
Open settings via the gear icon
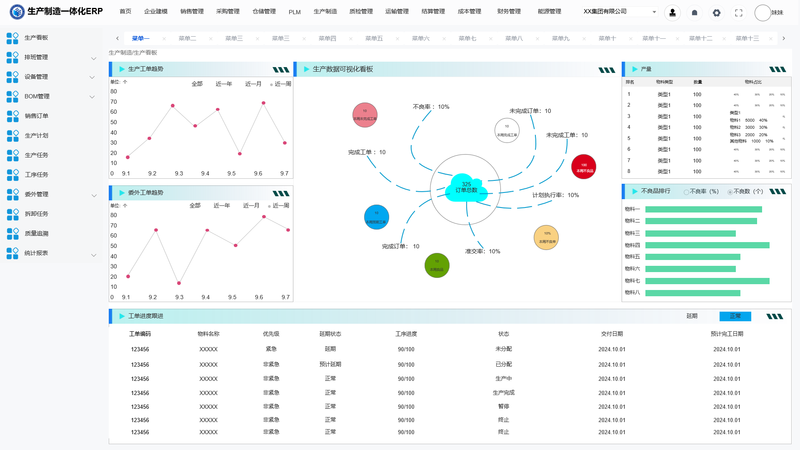tap(716, 13)
